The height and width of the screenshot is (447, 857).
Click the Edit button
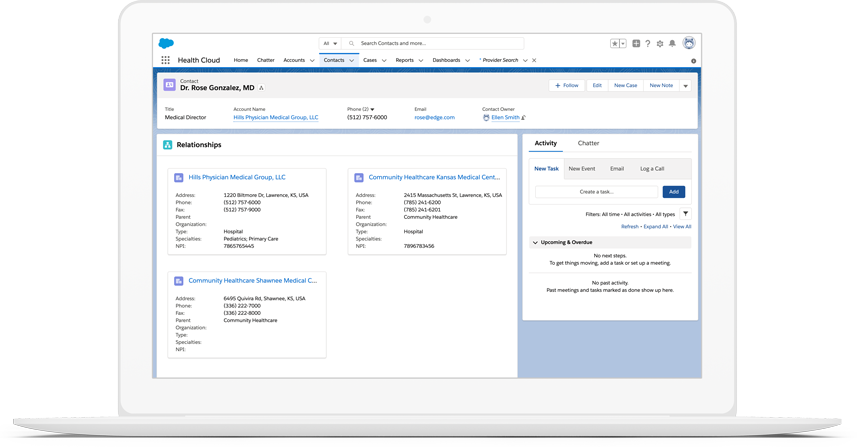click(x=597, y=86)
